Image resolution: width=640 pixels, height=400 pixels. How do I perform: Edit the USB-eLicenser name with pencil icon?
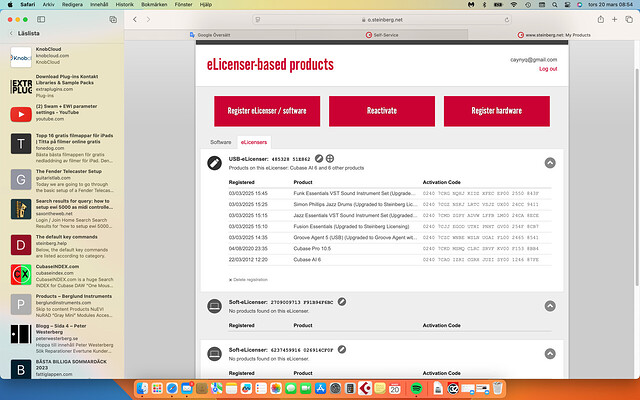pyautogui.click(x=319, y=158)
